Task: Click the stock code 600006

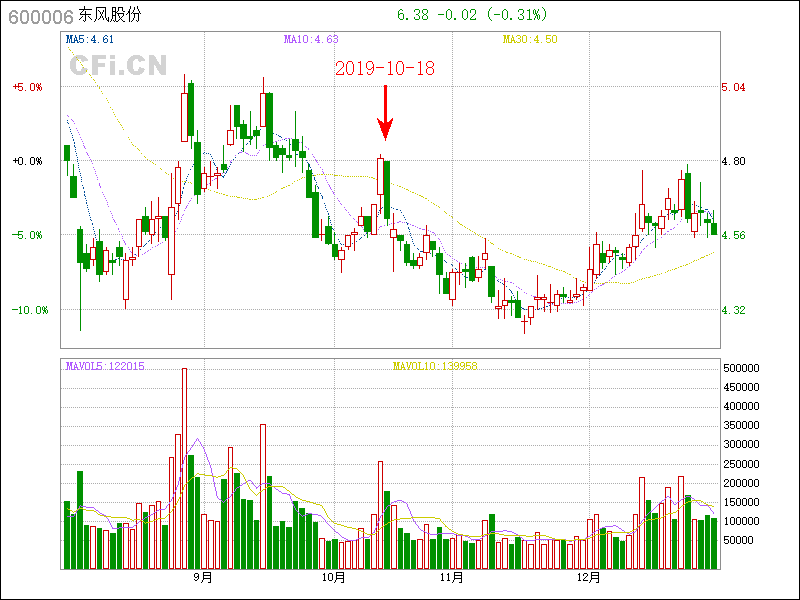Action: tap(41, 16)
